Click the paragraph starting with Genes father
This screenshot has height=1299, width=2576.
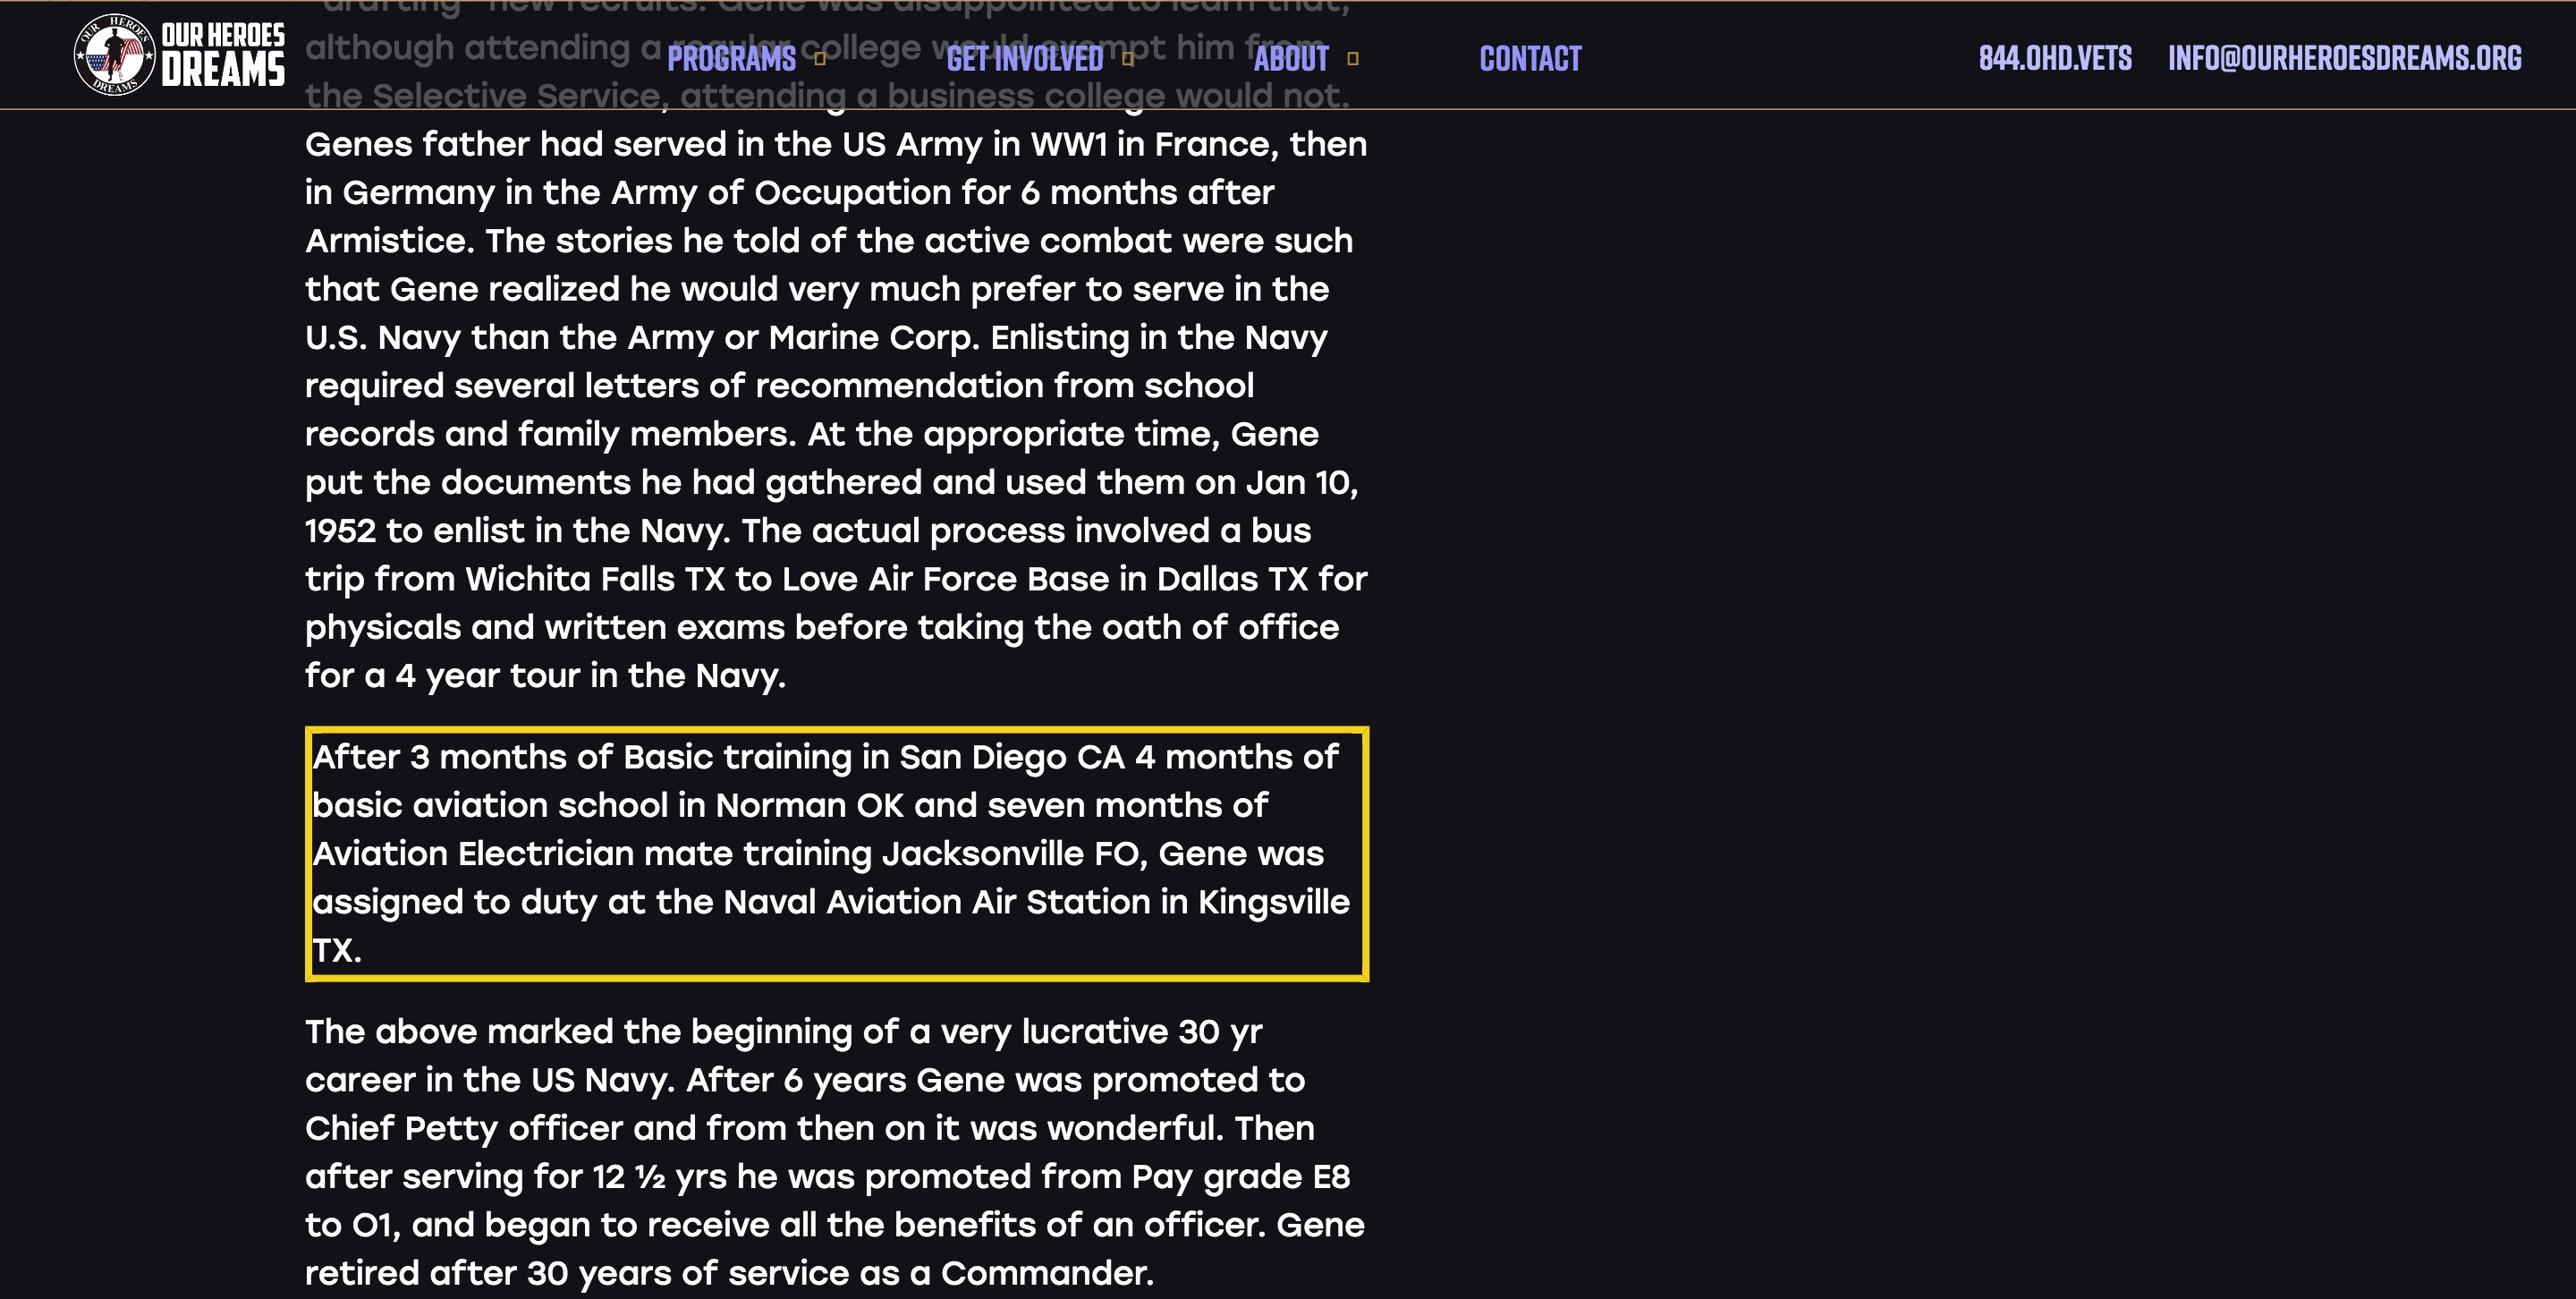pos(837,410)
